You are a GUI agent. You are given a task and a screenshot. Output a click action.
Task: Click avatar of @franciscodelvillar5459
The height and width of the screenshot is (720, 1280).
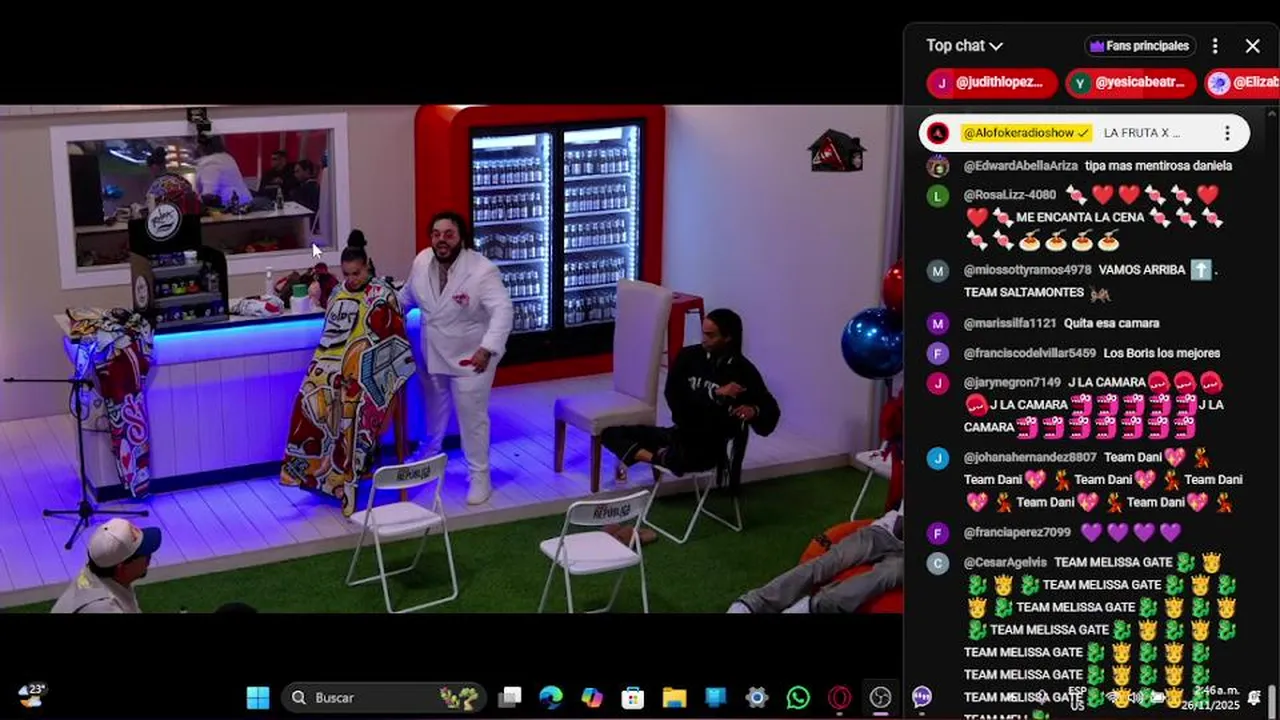tap(937, 354)
